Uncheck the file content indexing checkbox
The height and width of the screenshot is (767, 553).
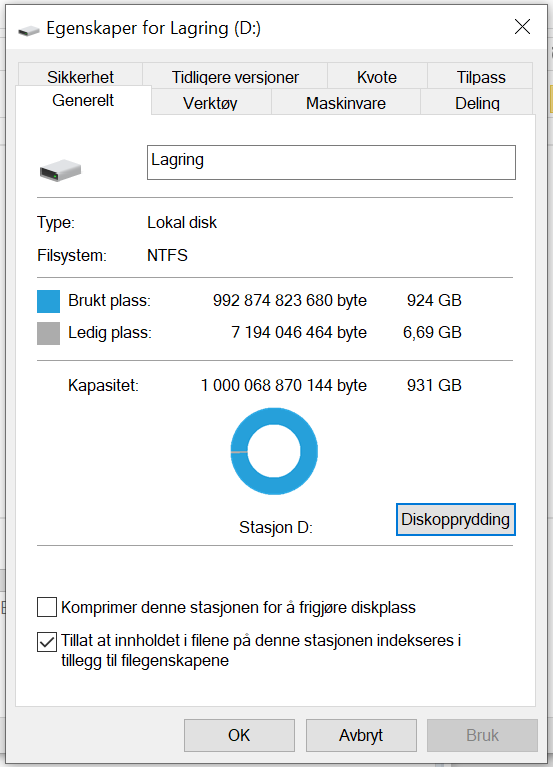[x=47, y=642]
